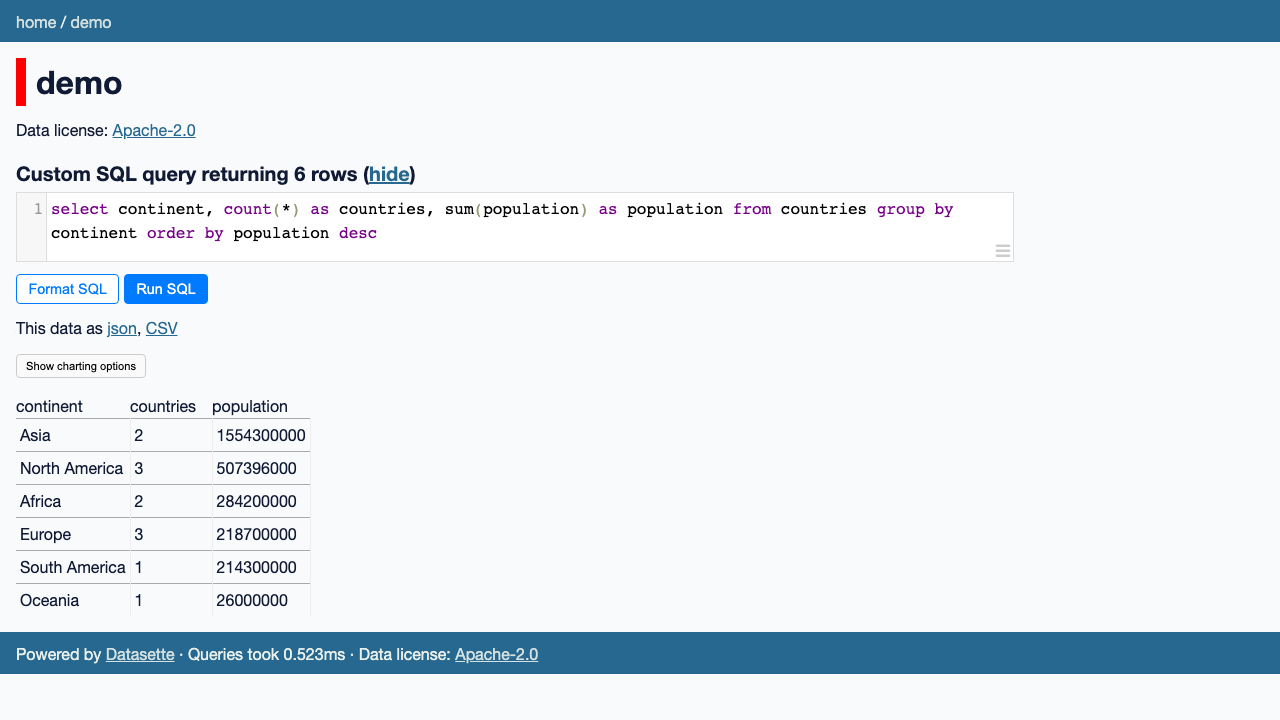Show charting options

[81, 366]
